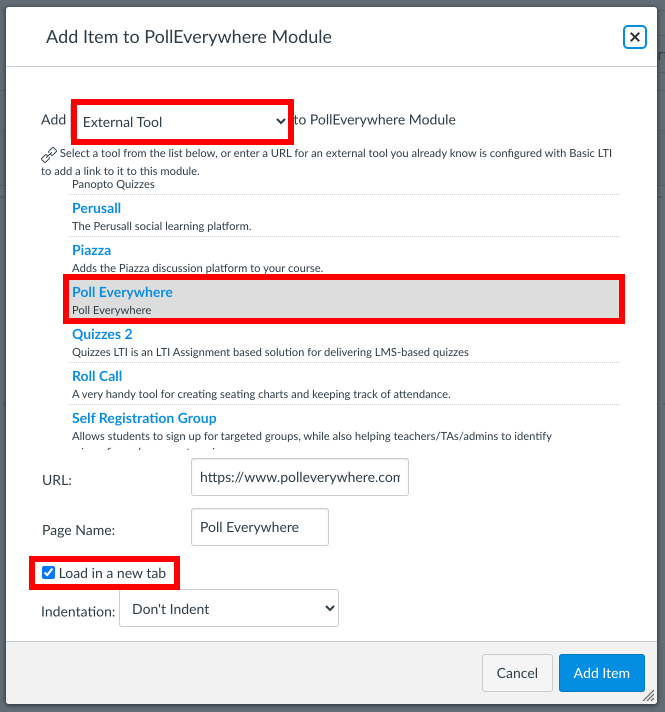Click into the URL field
Viewport: 665px width, 712px height.
tap(299, 478)
